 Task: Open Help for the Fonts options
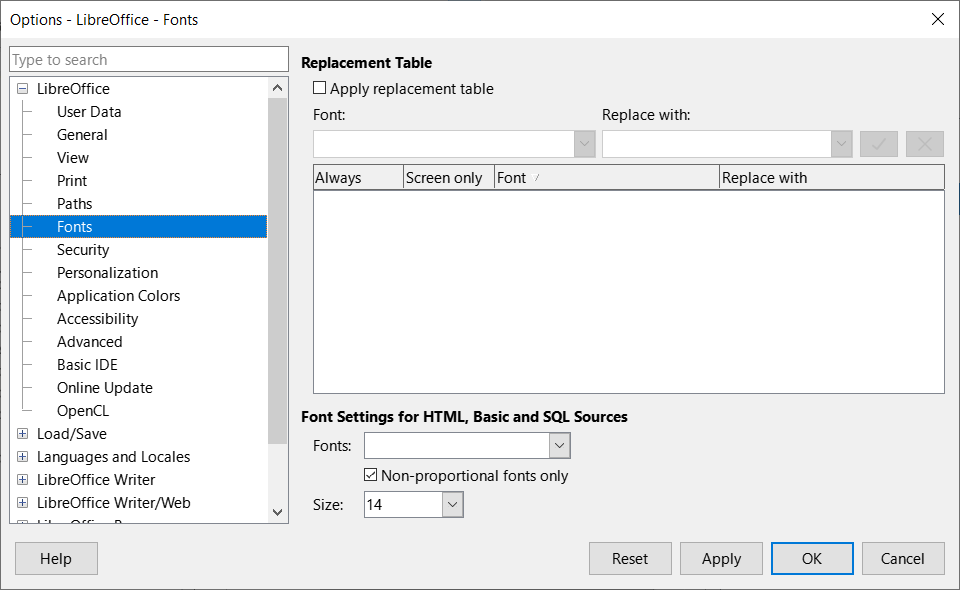[x=55, y=558]
